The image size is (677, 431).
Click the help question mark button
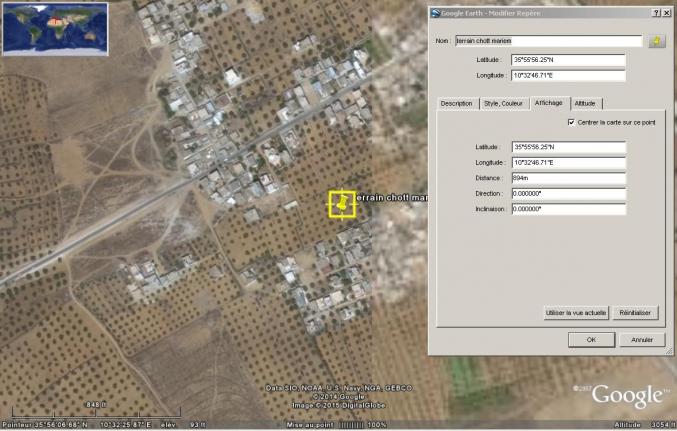pos(655,13)
